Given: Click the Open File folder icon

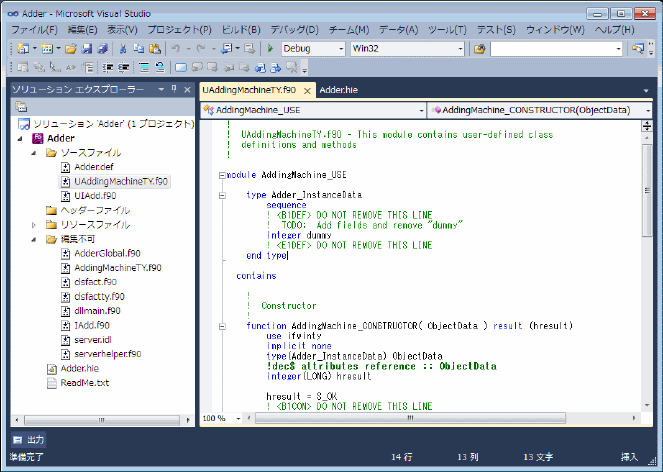Looking at the screenshot, I should point(71,48).
